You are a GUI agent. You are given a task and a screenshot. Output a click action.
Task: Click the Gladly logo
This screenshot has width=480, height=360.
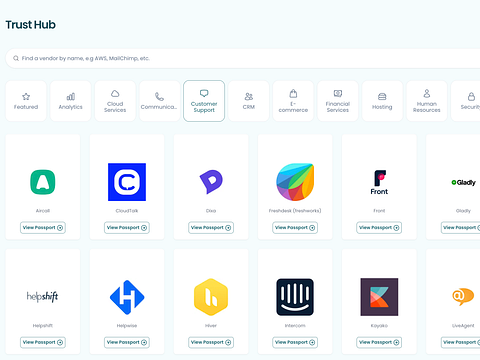coord(463,182)
